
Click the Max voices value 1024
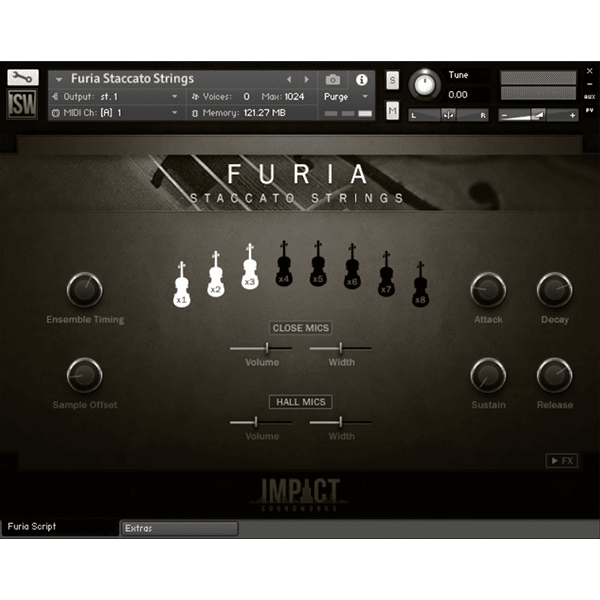point(294,97)
